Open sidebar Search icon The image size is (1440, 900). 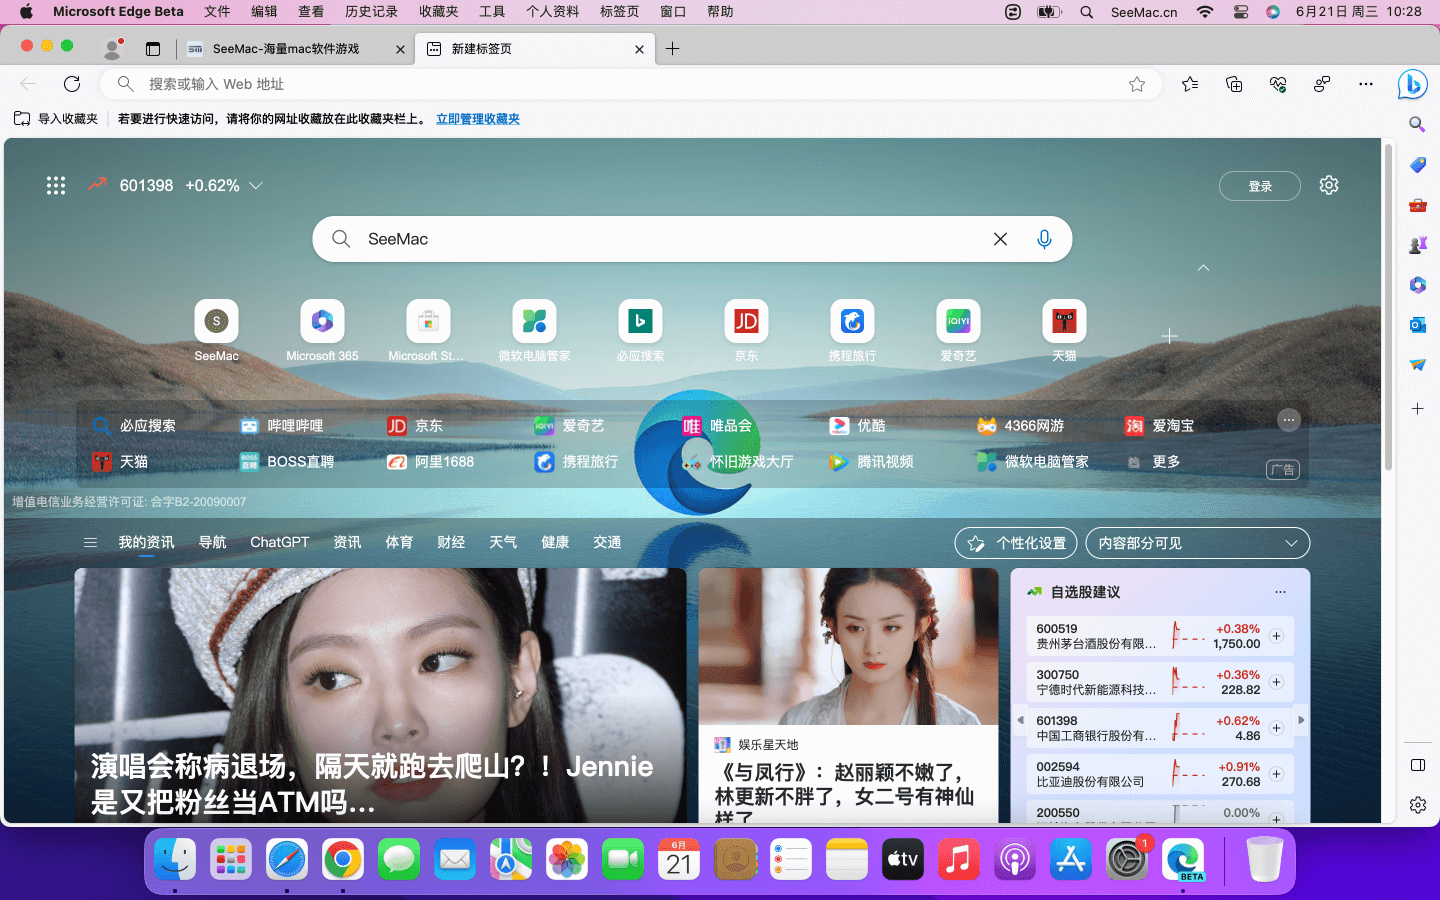click(x=1417, y=124)
